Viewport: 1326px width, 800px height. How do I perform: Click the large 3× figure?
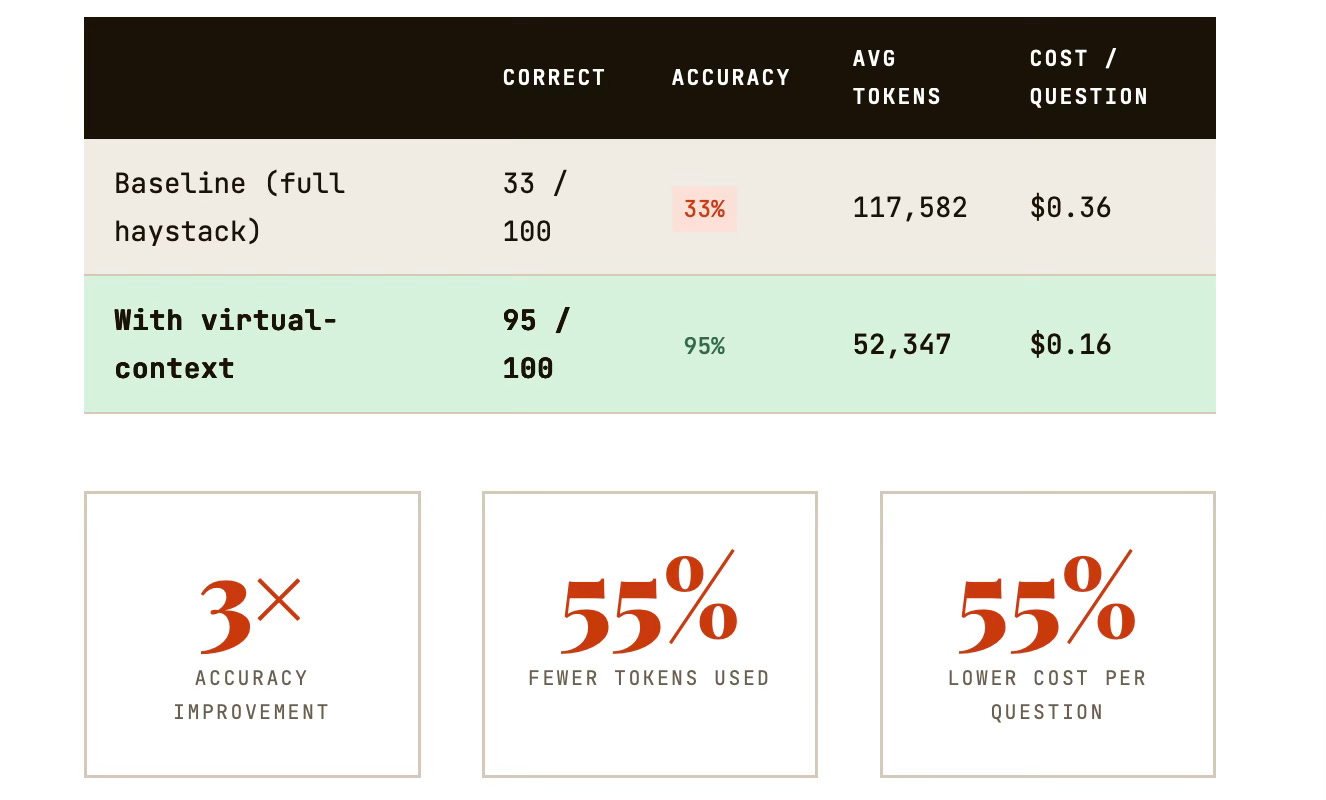pyautogui.click(x=250, y=612)
